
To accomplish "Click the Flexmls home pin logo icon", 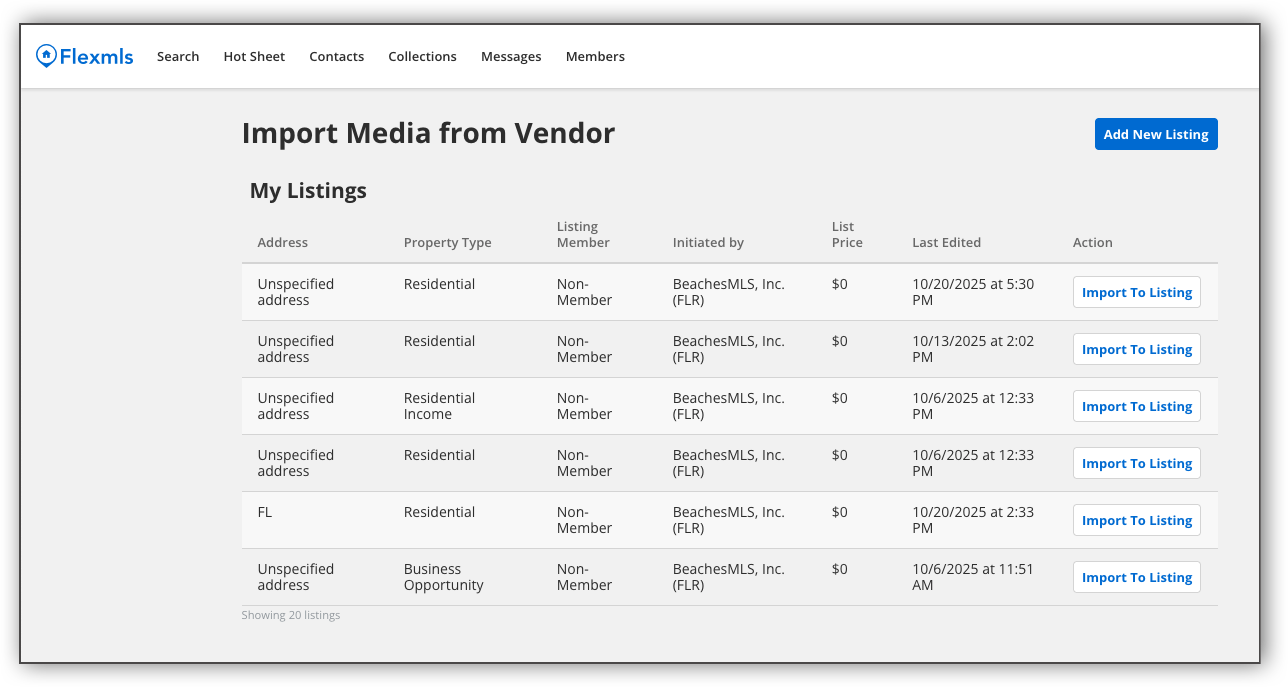I will click(45, 55).
